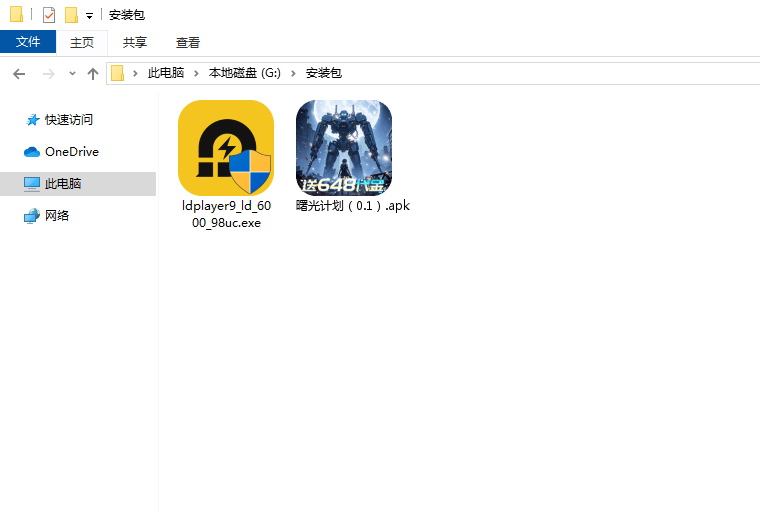This screenshot has width=760, height=512.
Task: Click the Properties checkmark icon in quick access toolbar
Action: tap(49, 15)
